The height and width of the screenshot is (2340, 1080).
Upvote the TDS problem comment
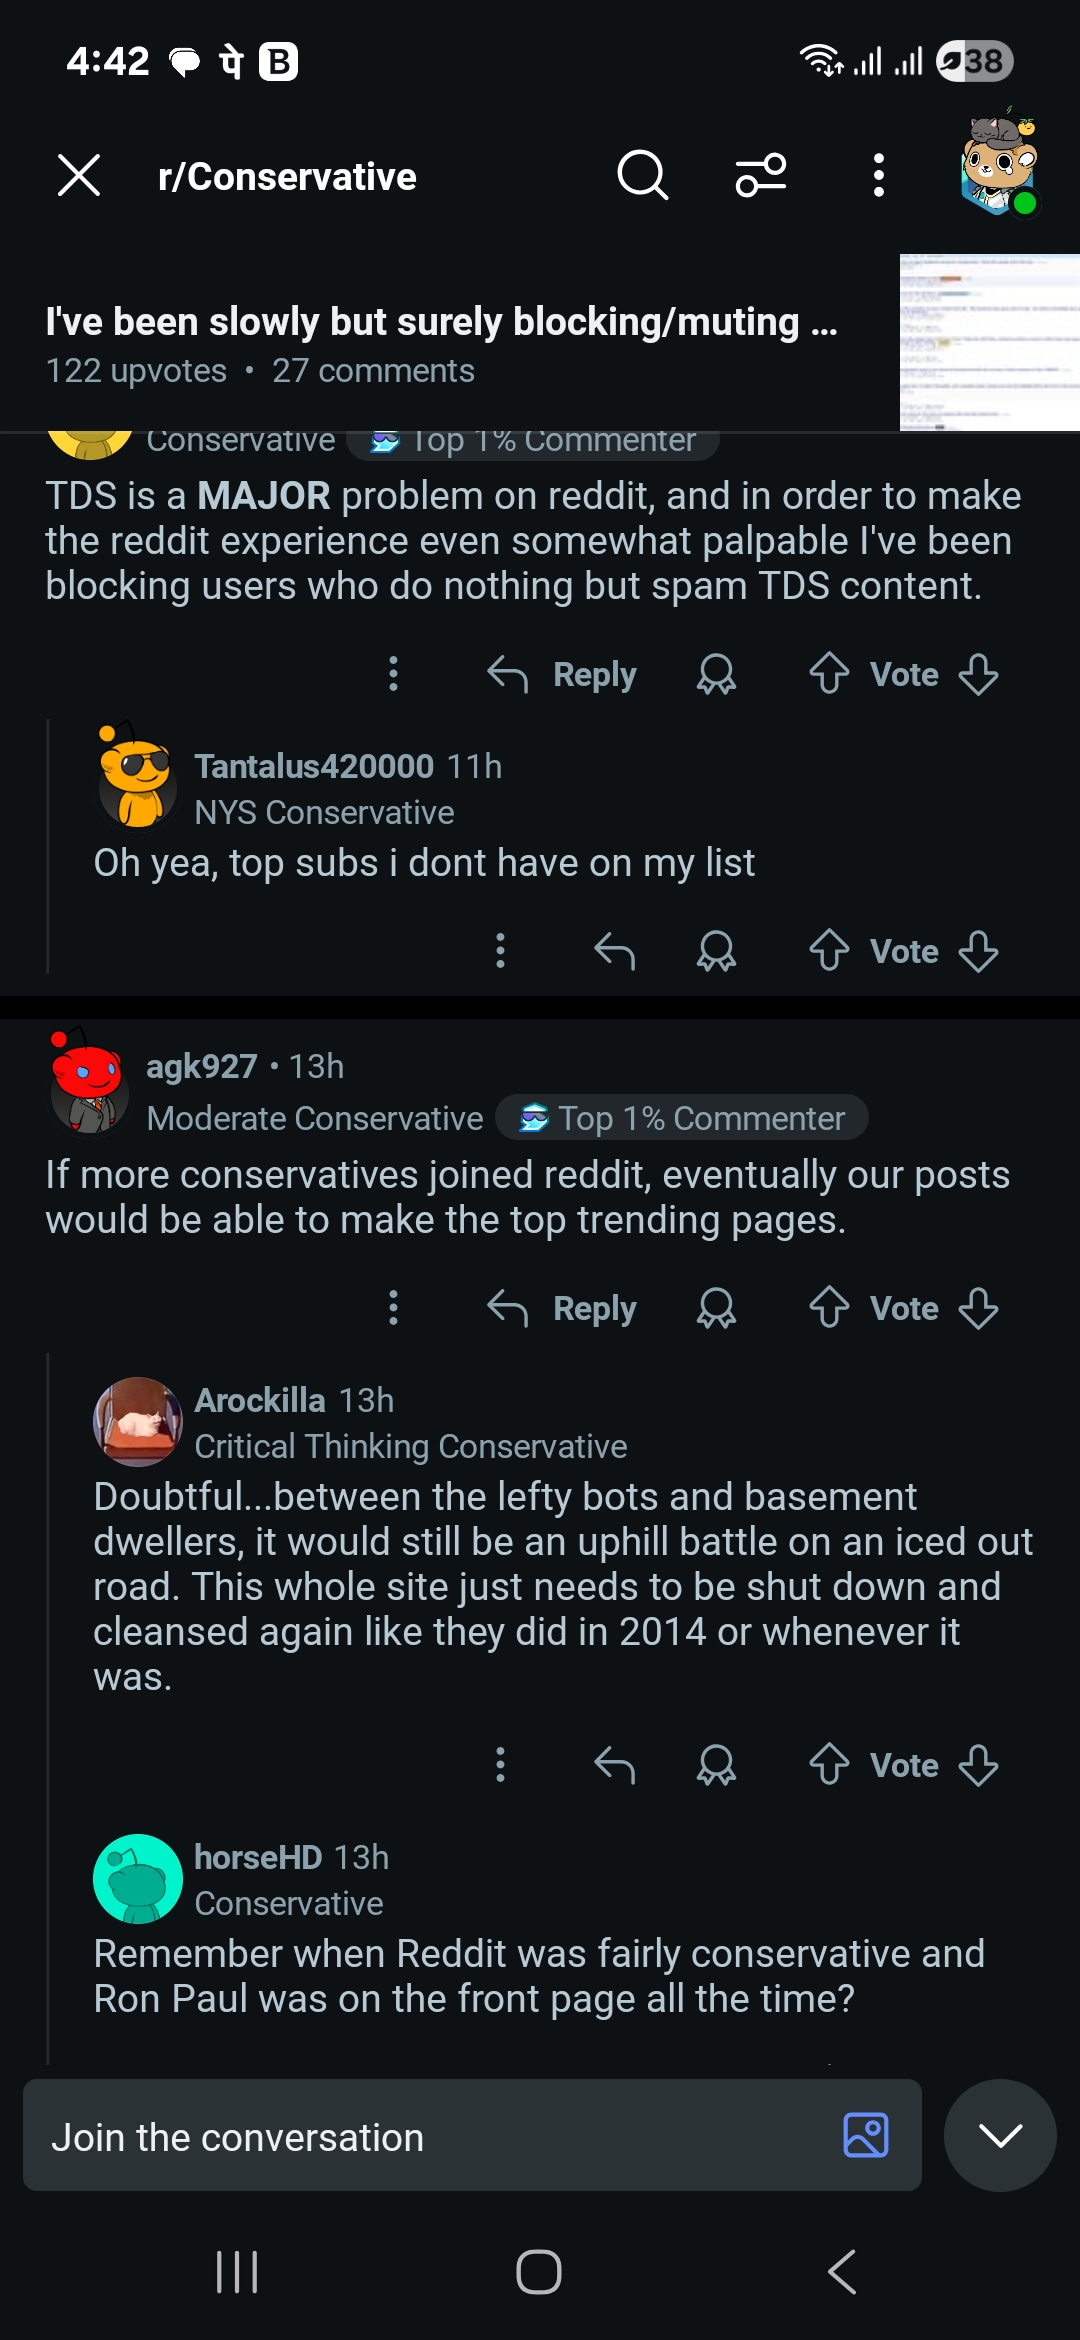click(x=829, y=674)
